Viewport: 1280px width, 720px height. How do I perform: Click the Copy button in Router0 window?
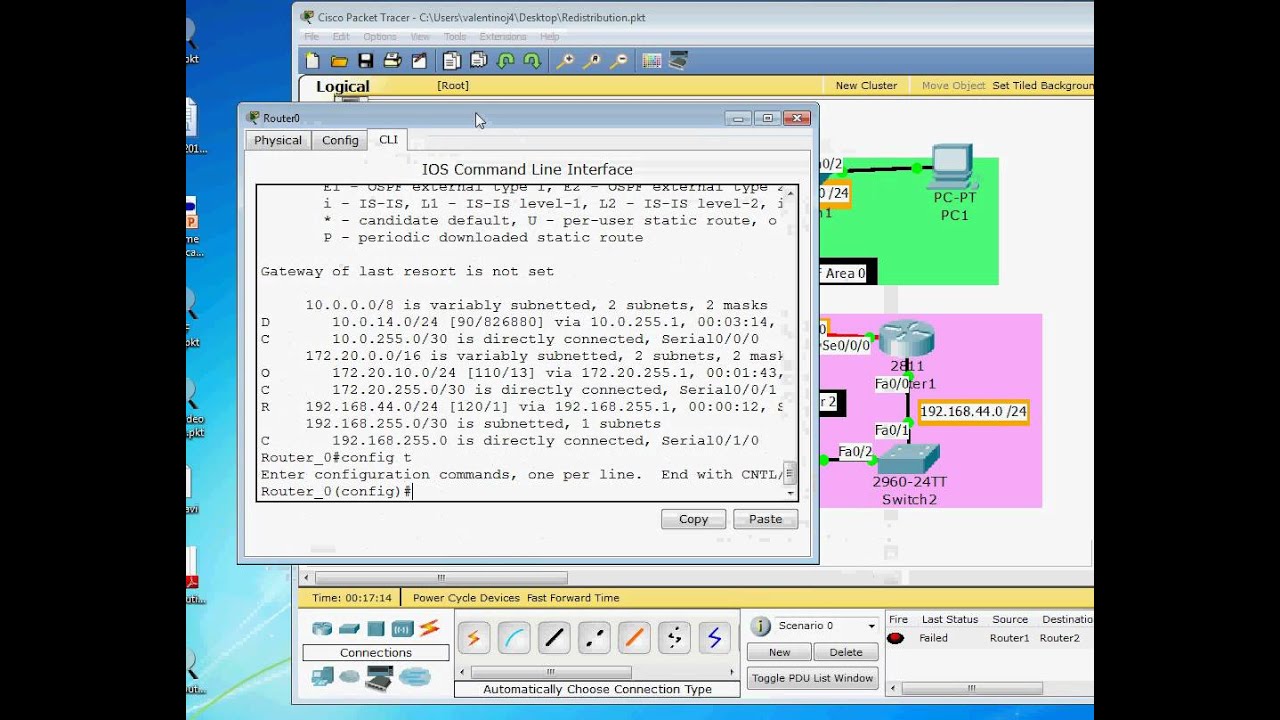coord(693,519)
